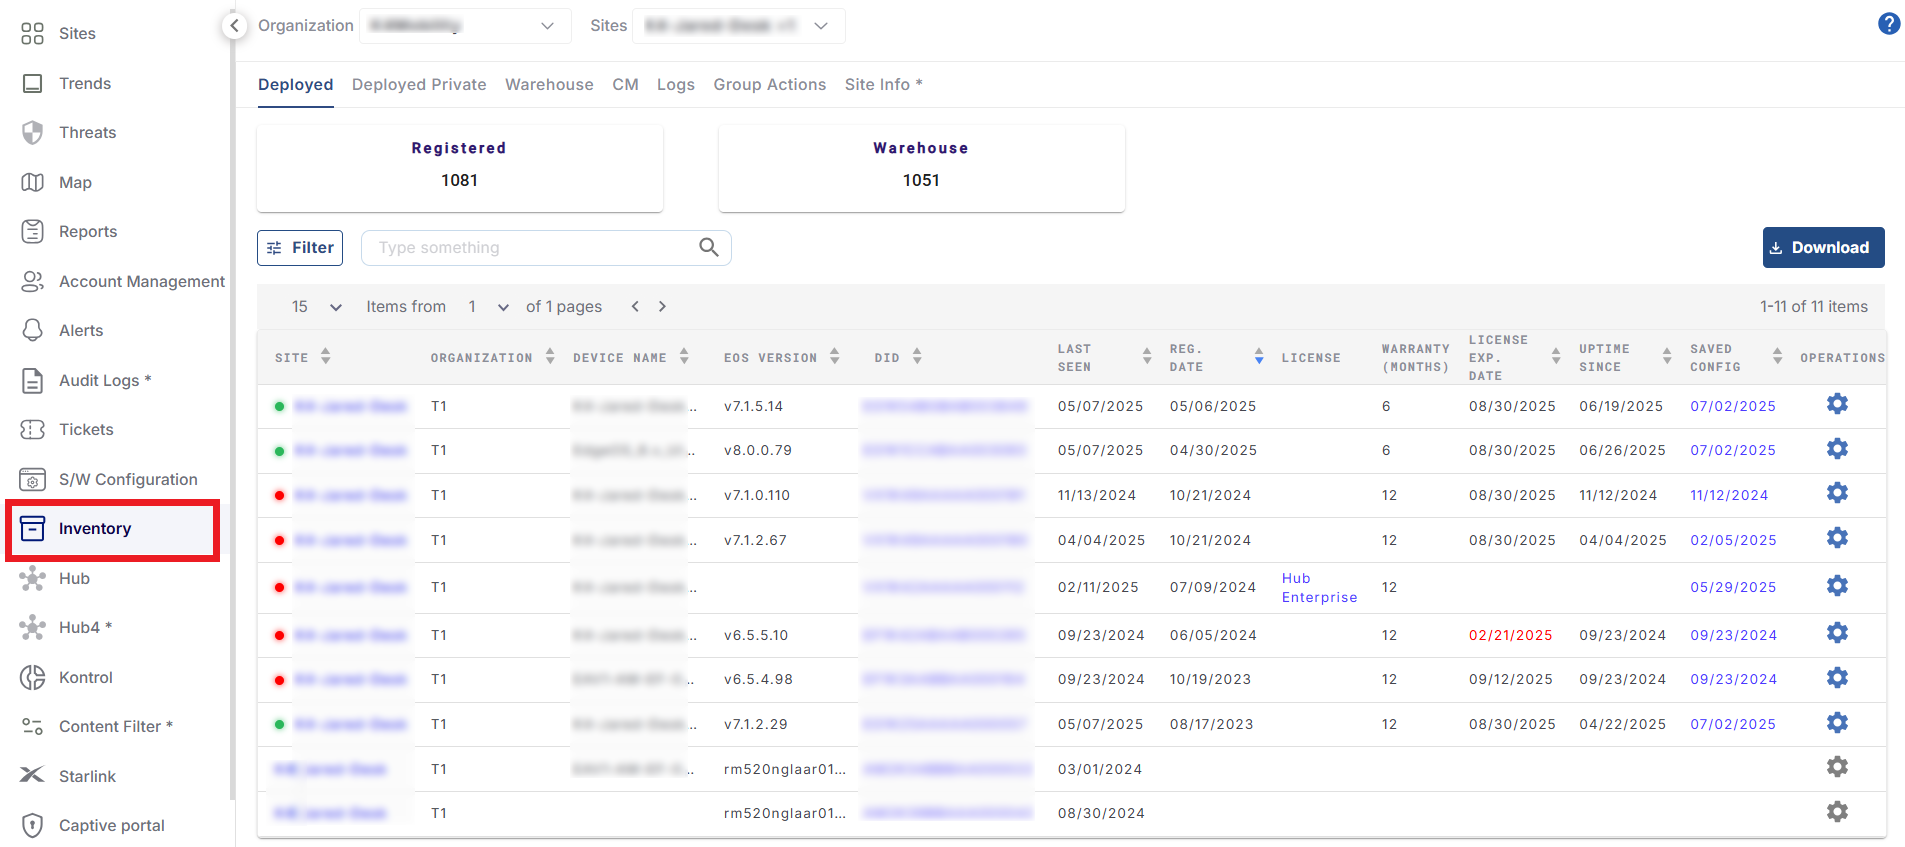Image resolution: width=1905 pixels, height=847 pixels.
Task: Open Starlink from the sidebar
Action: 87,776
